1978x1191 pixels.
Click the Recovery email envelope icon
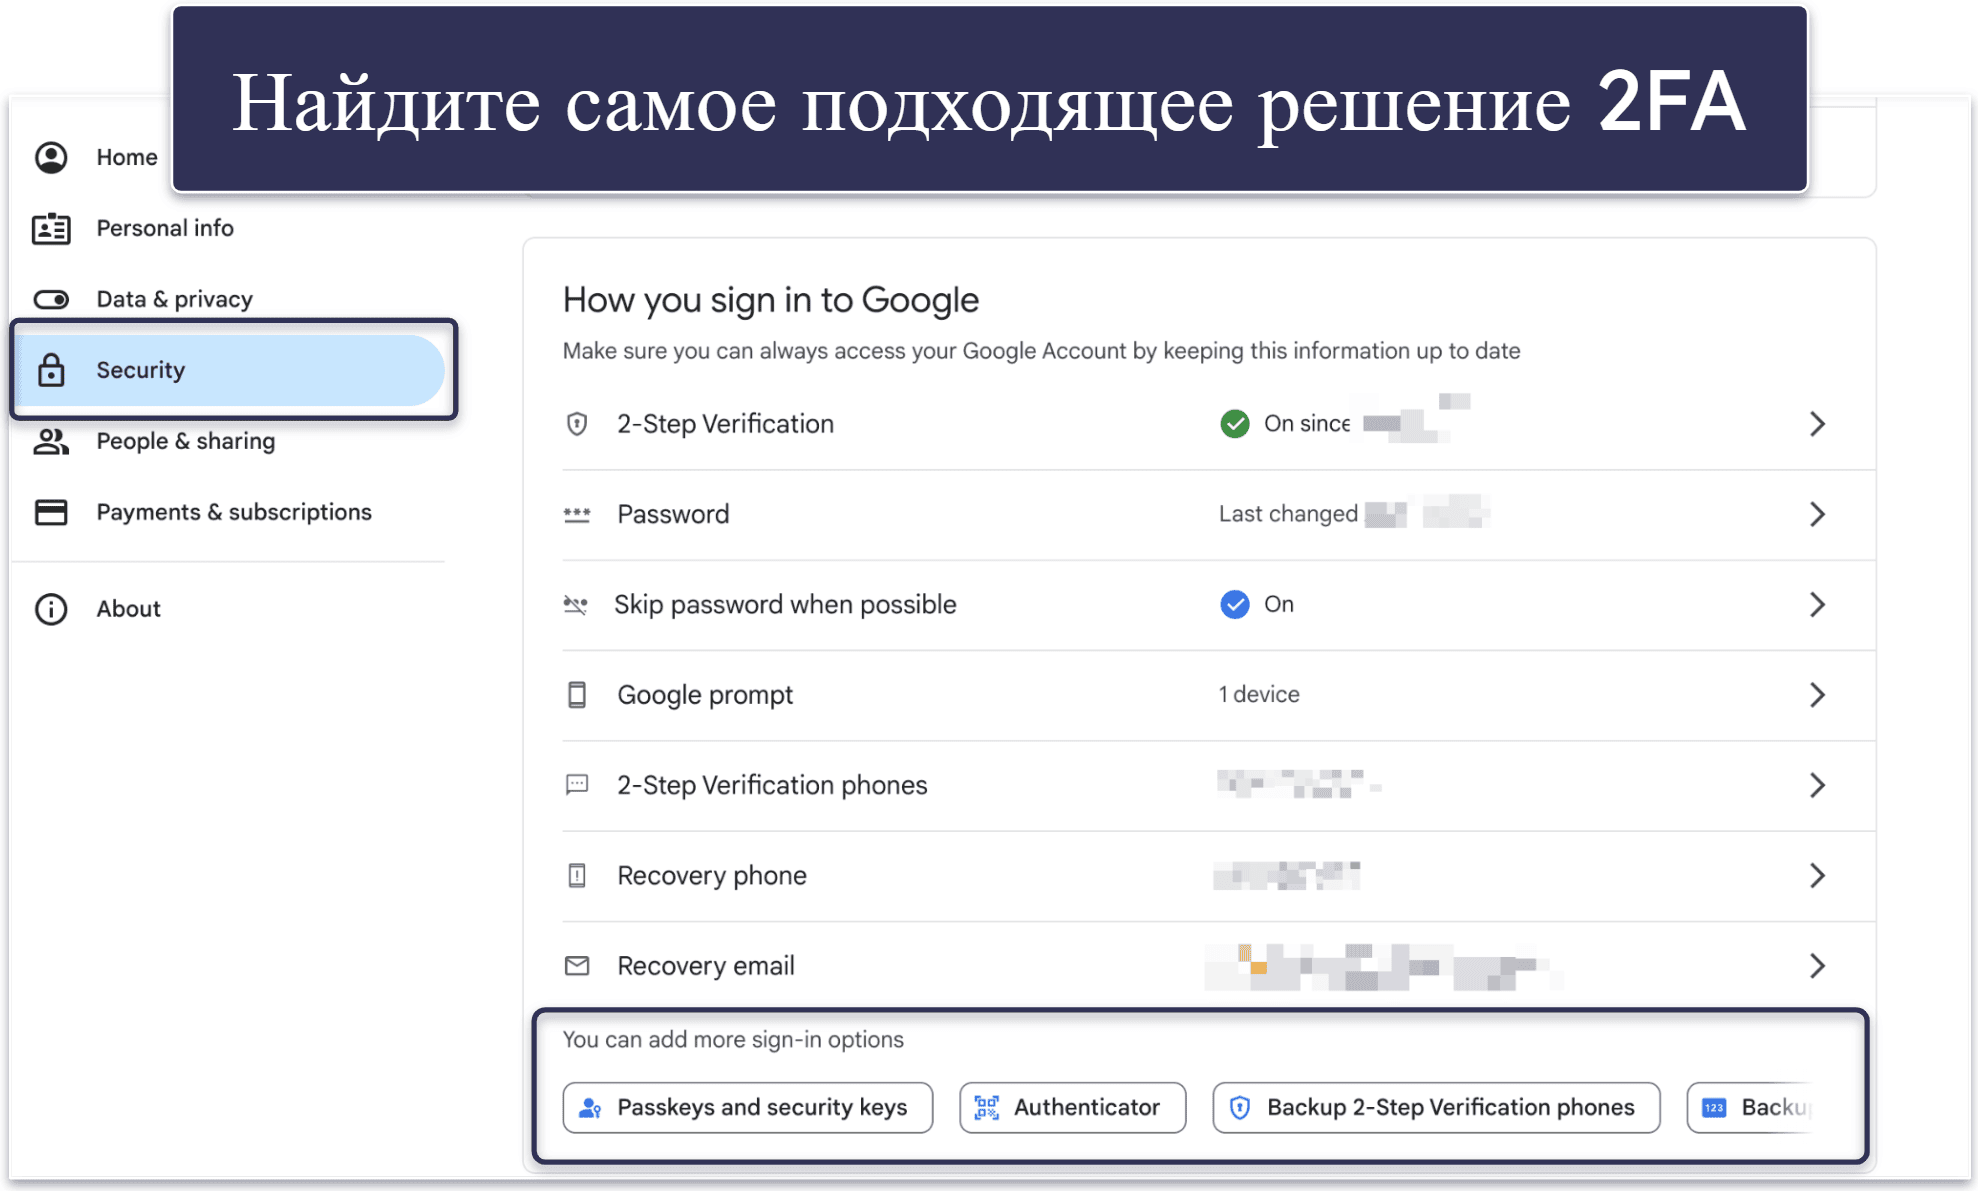pyautogui.click(x=577, y=966)
